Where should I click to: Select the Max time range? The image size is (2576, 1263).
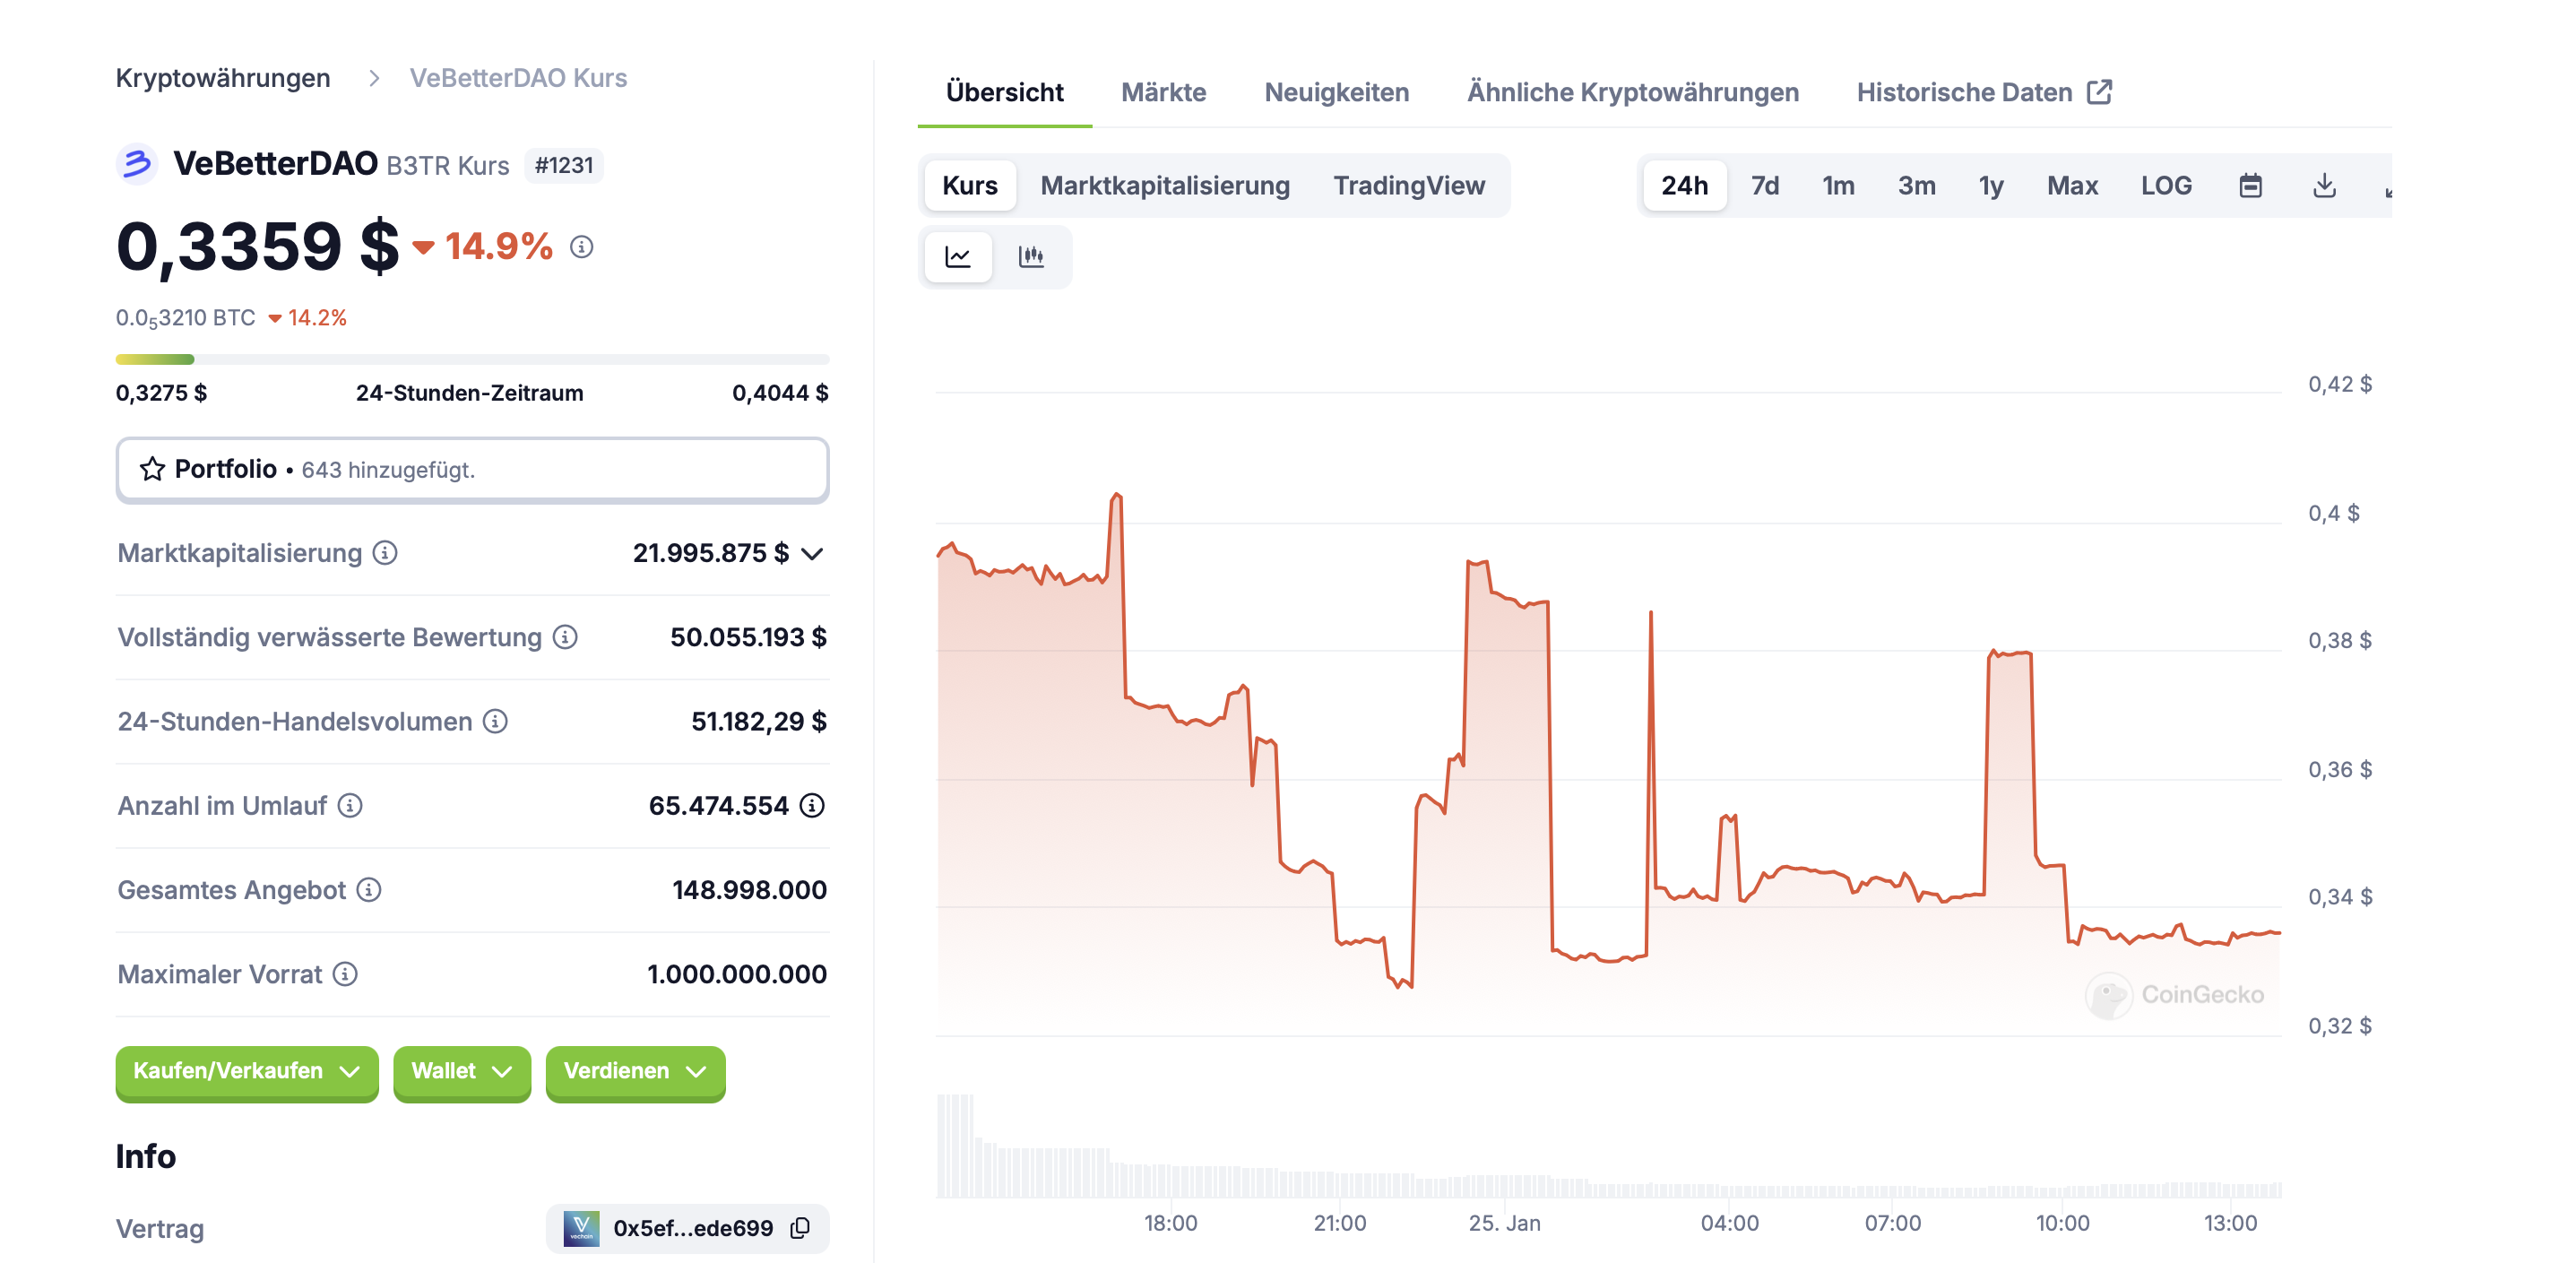[2072, 186]
